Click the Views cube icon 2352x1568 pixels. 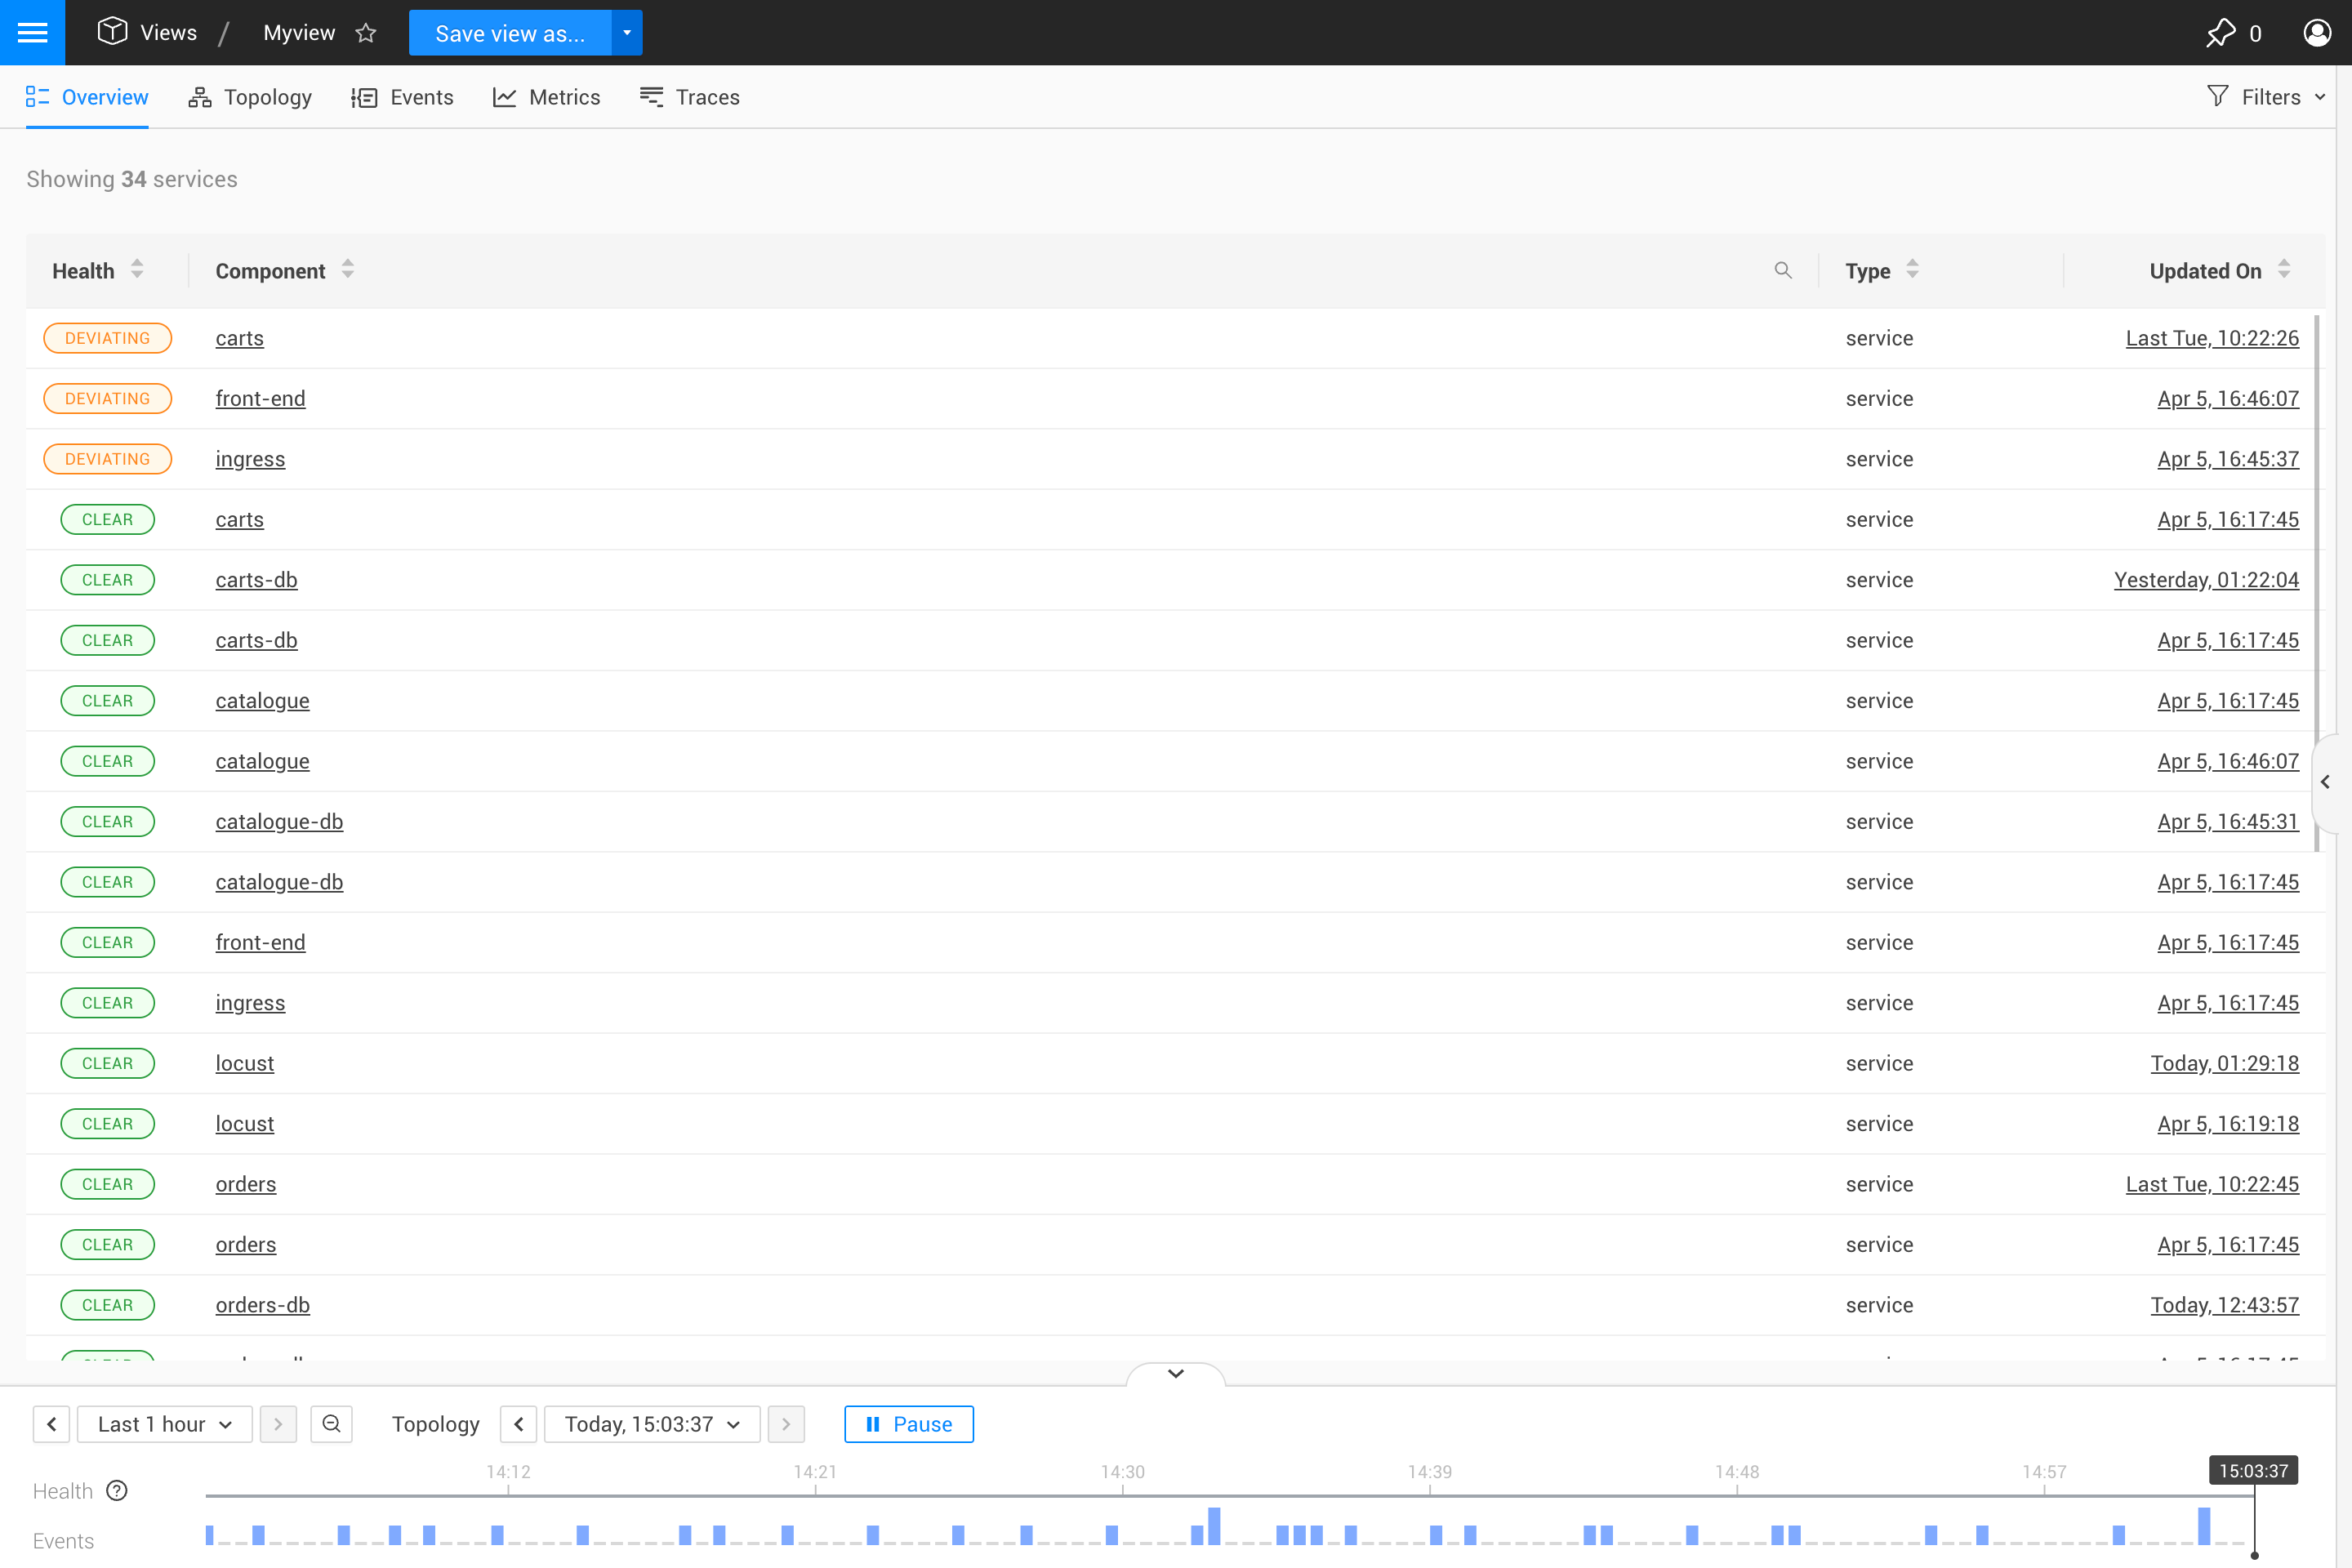click(x=112, y=32)
